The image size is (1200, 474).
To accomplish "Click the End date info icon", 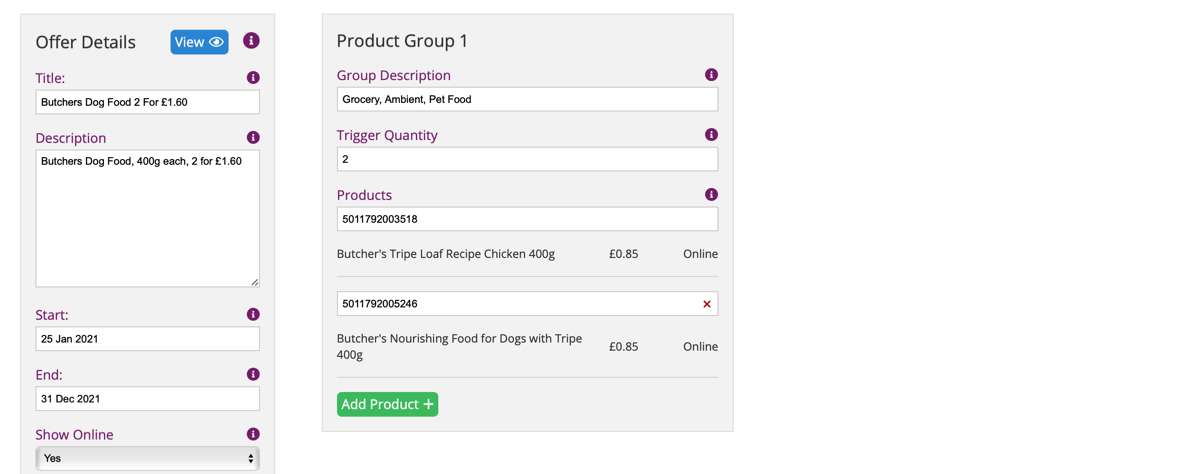I will coord(253,375).
